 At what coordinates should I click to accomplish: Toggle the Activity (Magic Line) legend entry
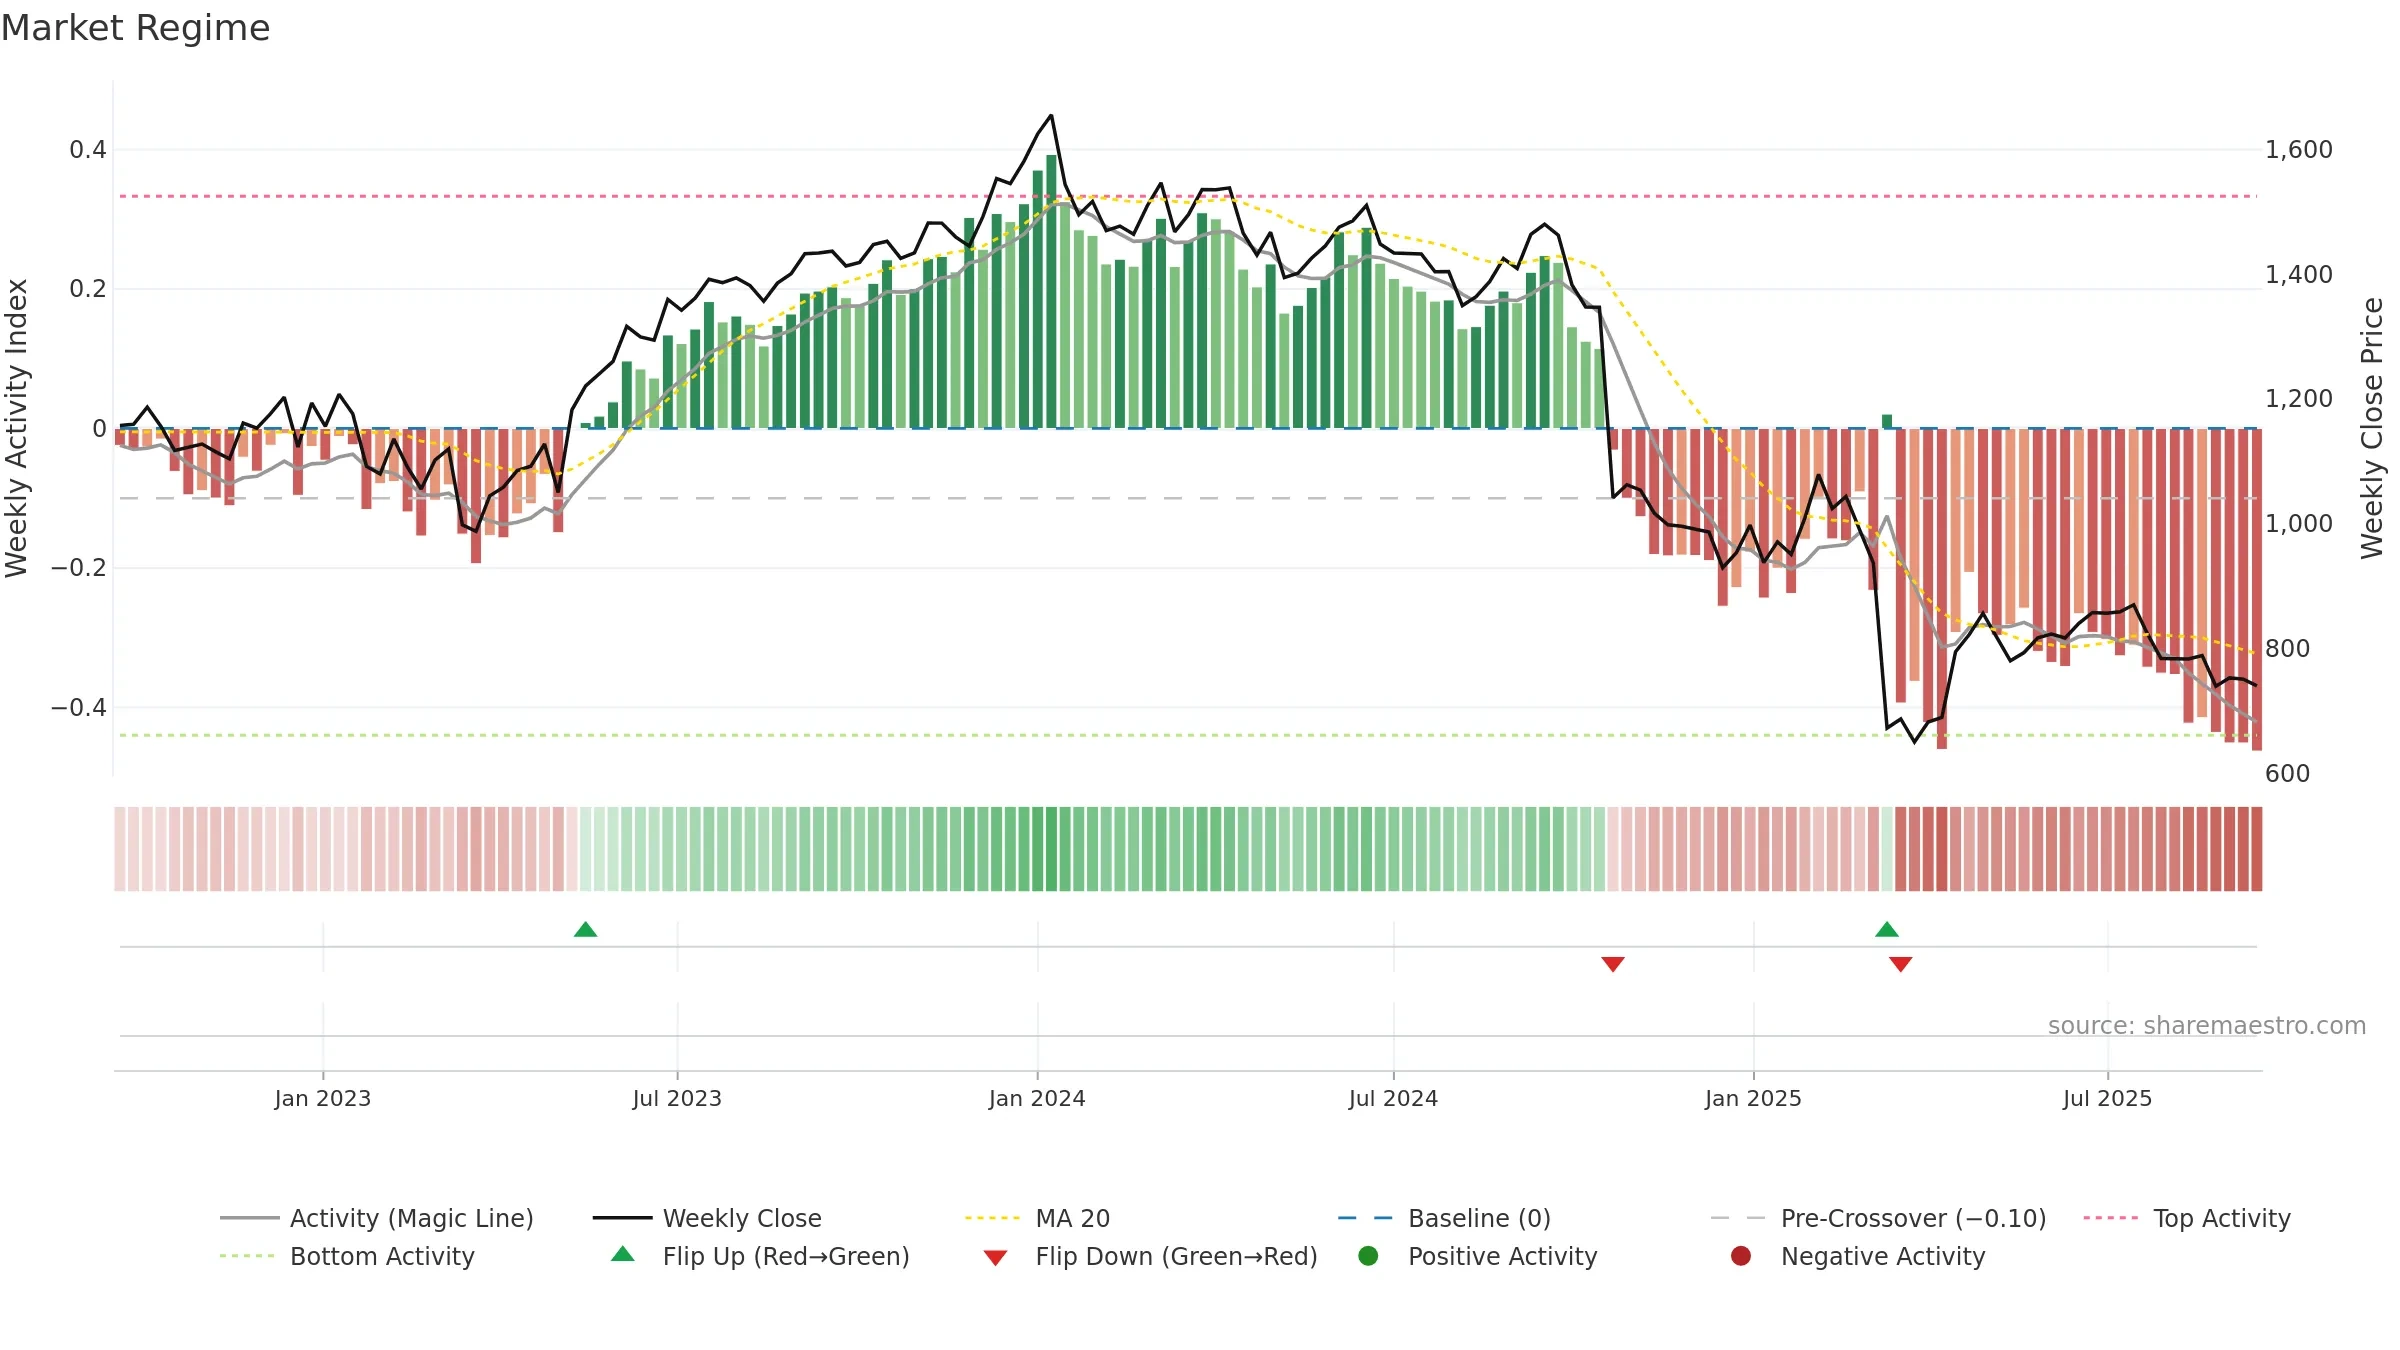click(377, 1218)
